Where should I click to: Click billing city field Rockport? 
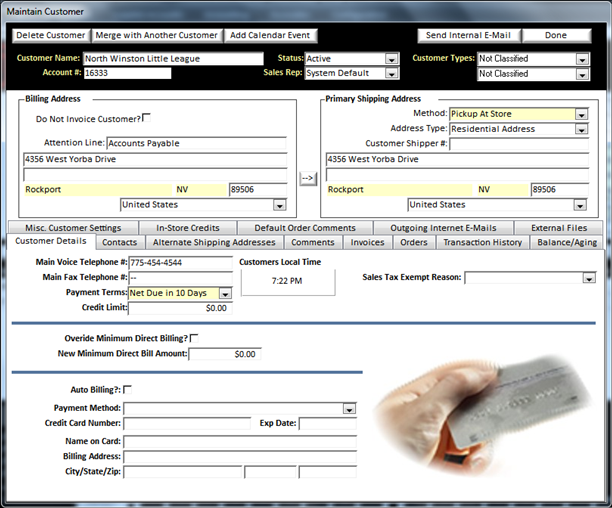[x=98, y=190]
